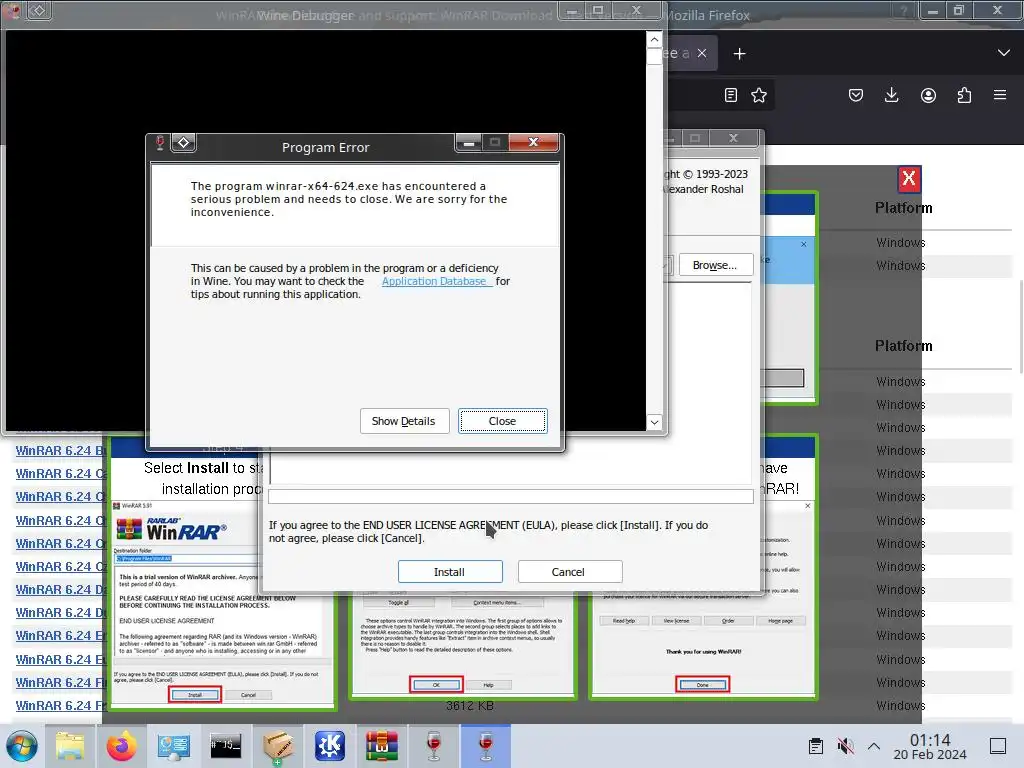Bookmark this page with the star icon
Viewport: 1024px width, 768px height.
[x=759, y=95]
